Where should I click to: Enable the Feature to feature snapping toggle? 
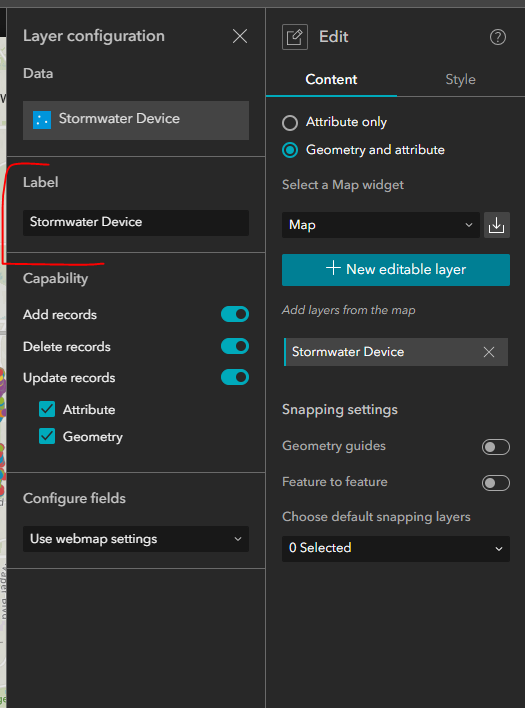click(x=496, y=483)
